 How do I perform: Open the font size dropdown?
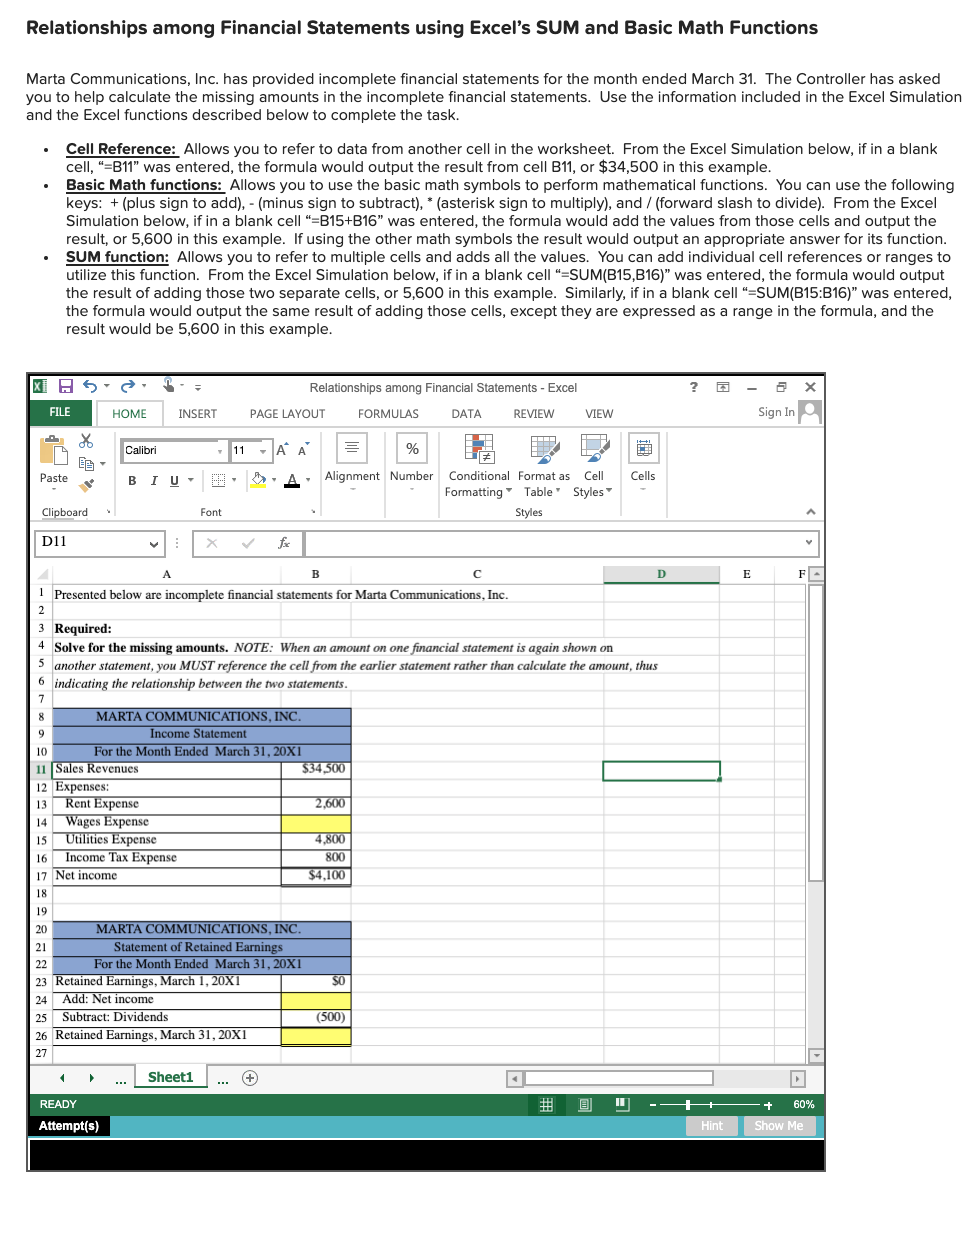[264, 450]
